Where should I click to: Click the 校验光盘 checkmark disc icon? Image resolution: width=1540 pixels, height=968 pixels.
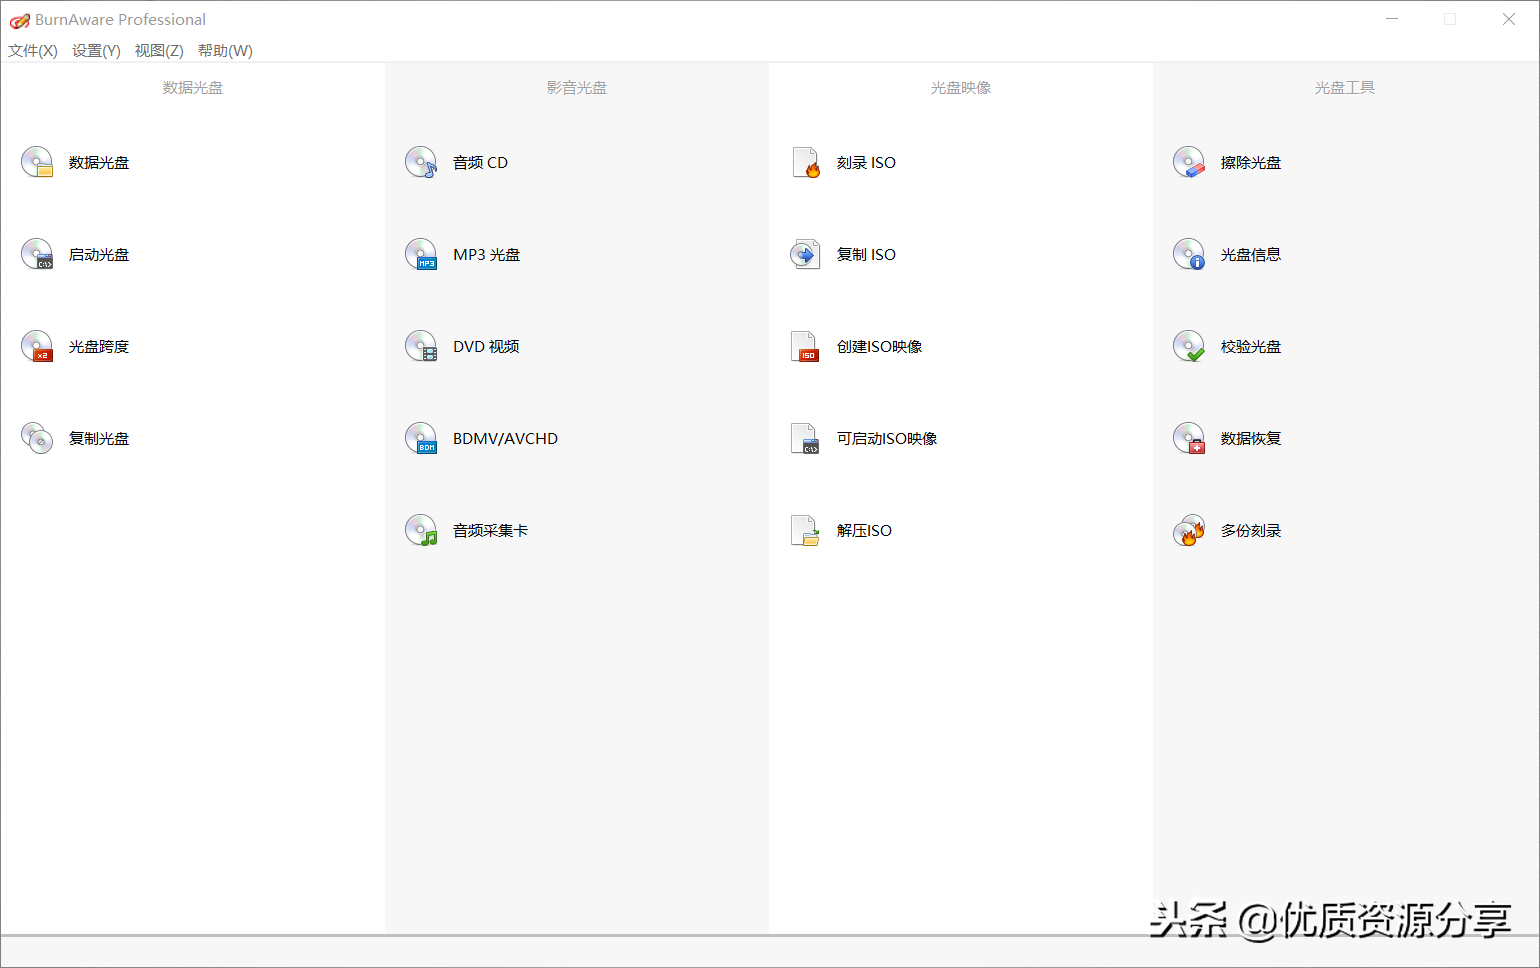(1189, 346)
